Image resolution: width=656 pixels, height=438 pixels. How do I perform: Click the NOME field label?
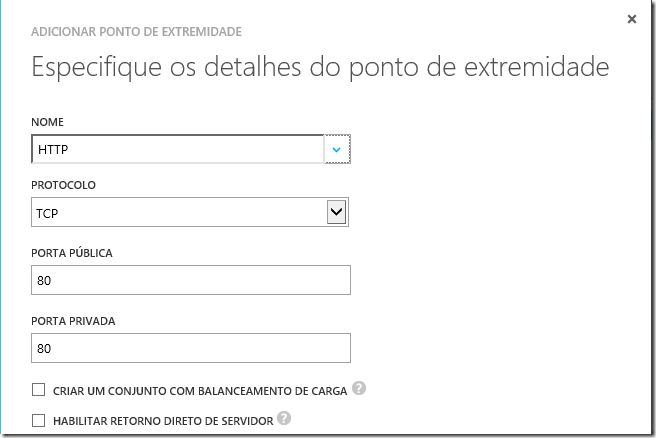50,122
